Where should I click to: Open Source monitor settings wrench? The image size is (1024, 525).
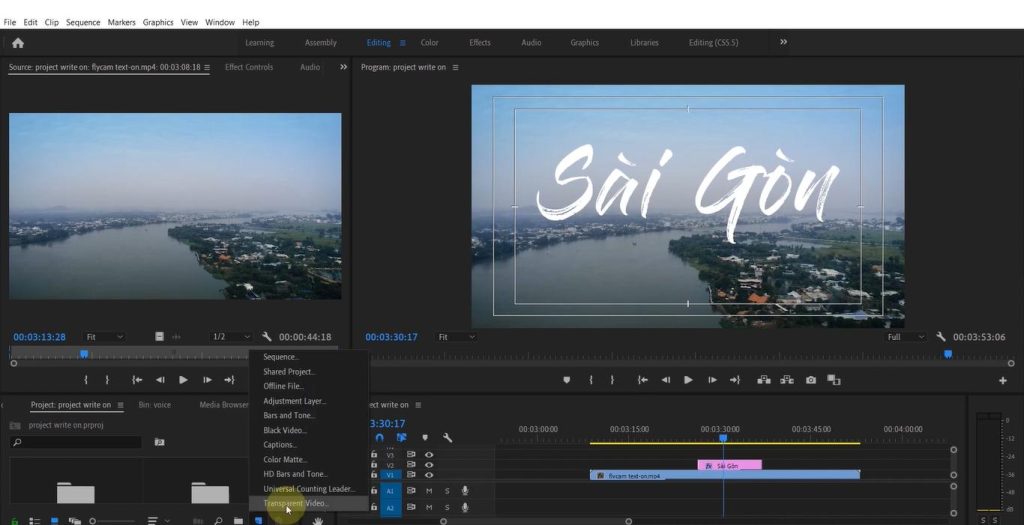click(x=266, y=337)
